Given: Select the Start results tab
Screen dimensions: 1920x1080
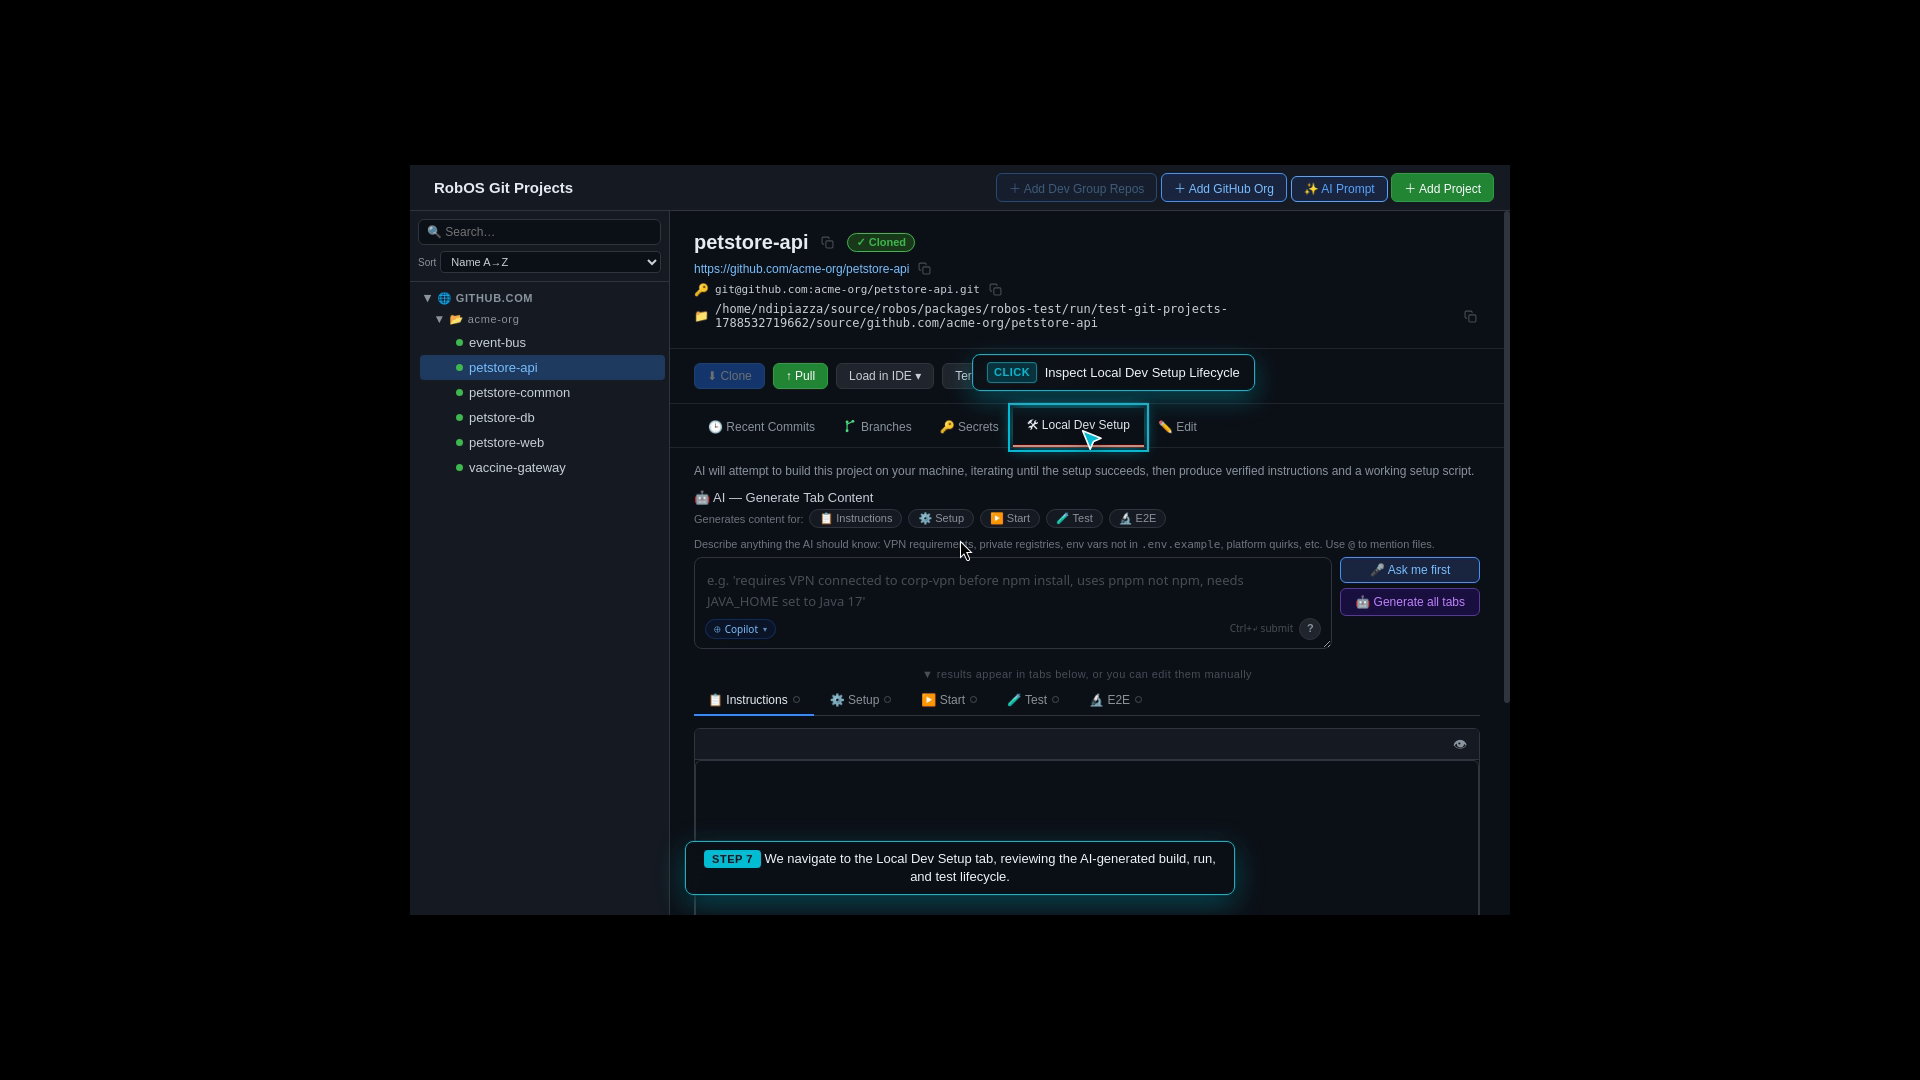Looking at the screenshot, I should pos(949,700).
